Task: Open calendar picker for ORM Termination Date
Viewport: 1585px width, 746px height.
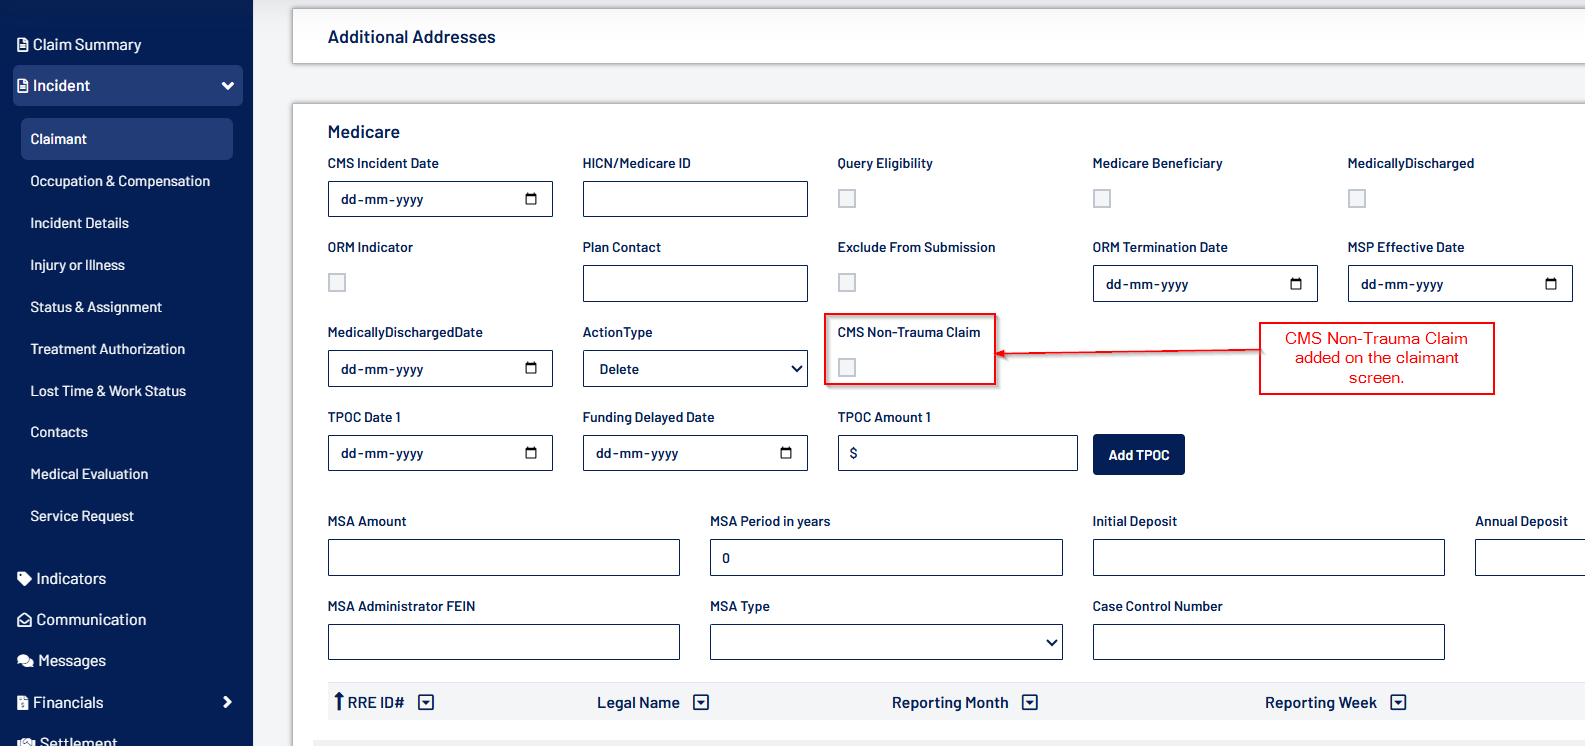Action: tap(1296, 284)
